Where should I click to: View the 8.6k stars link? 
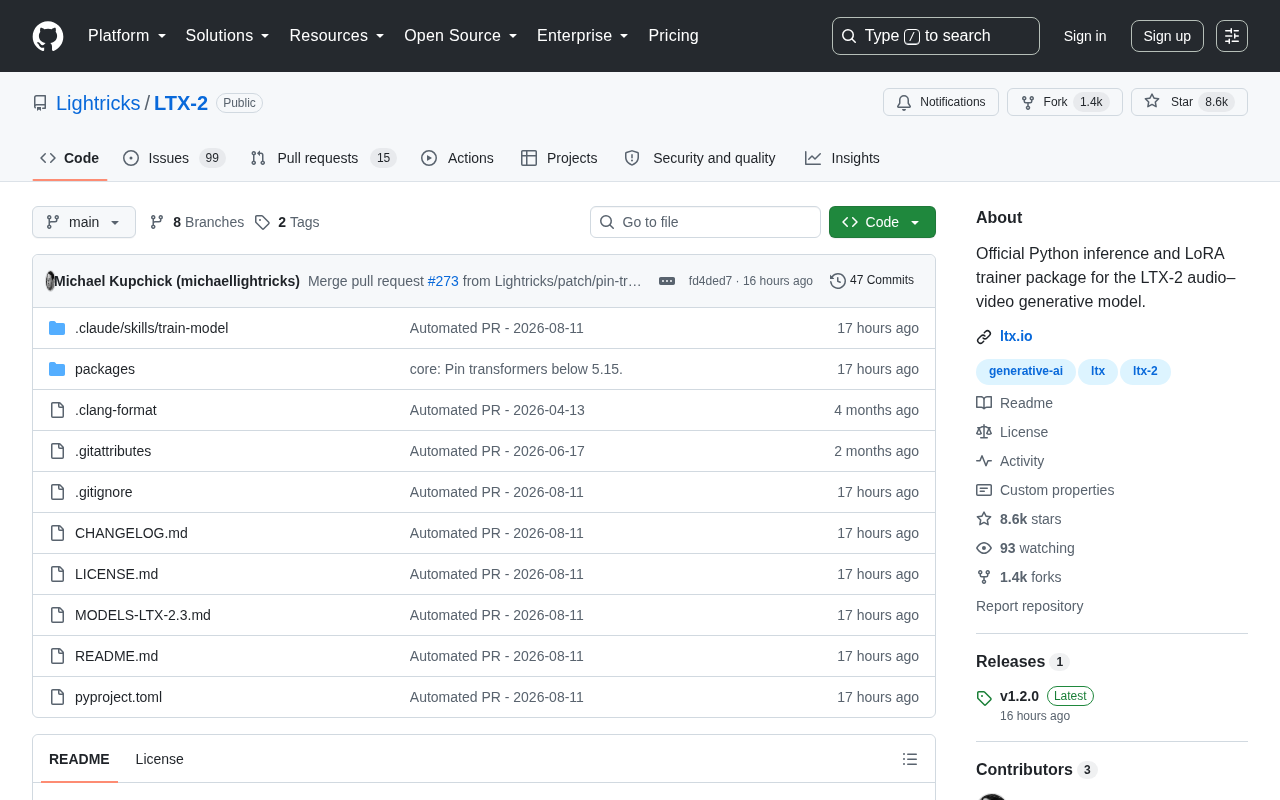click(1019, 519)
